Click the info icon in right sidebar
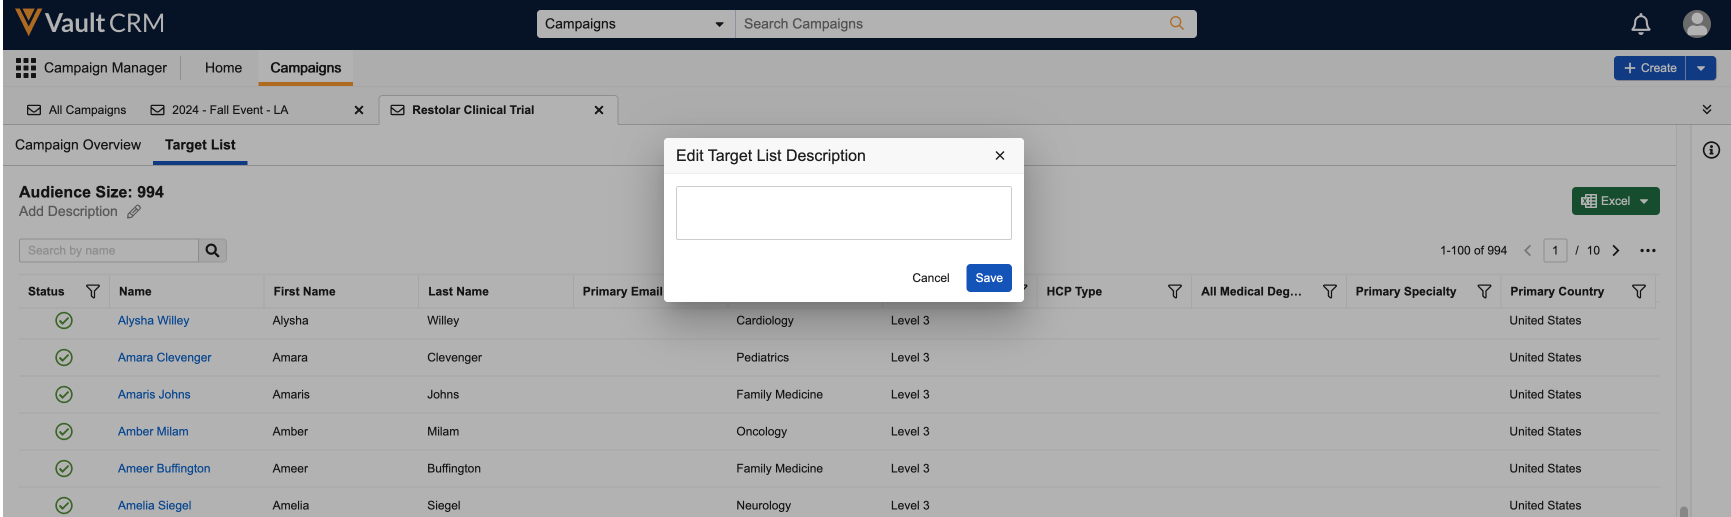 click(x=1711, y=150)
